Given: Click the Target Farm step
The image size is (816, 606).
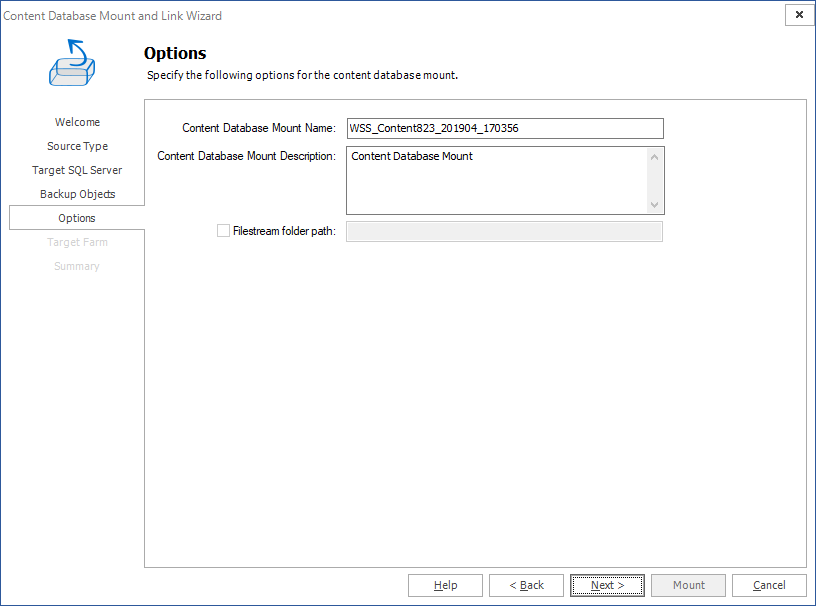Looking at the screenshot, I should point(77,242).
